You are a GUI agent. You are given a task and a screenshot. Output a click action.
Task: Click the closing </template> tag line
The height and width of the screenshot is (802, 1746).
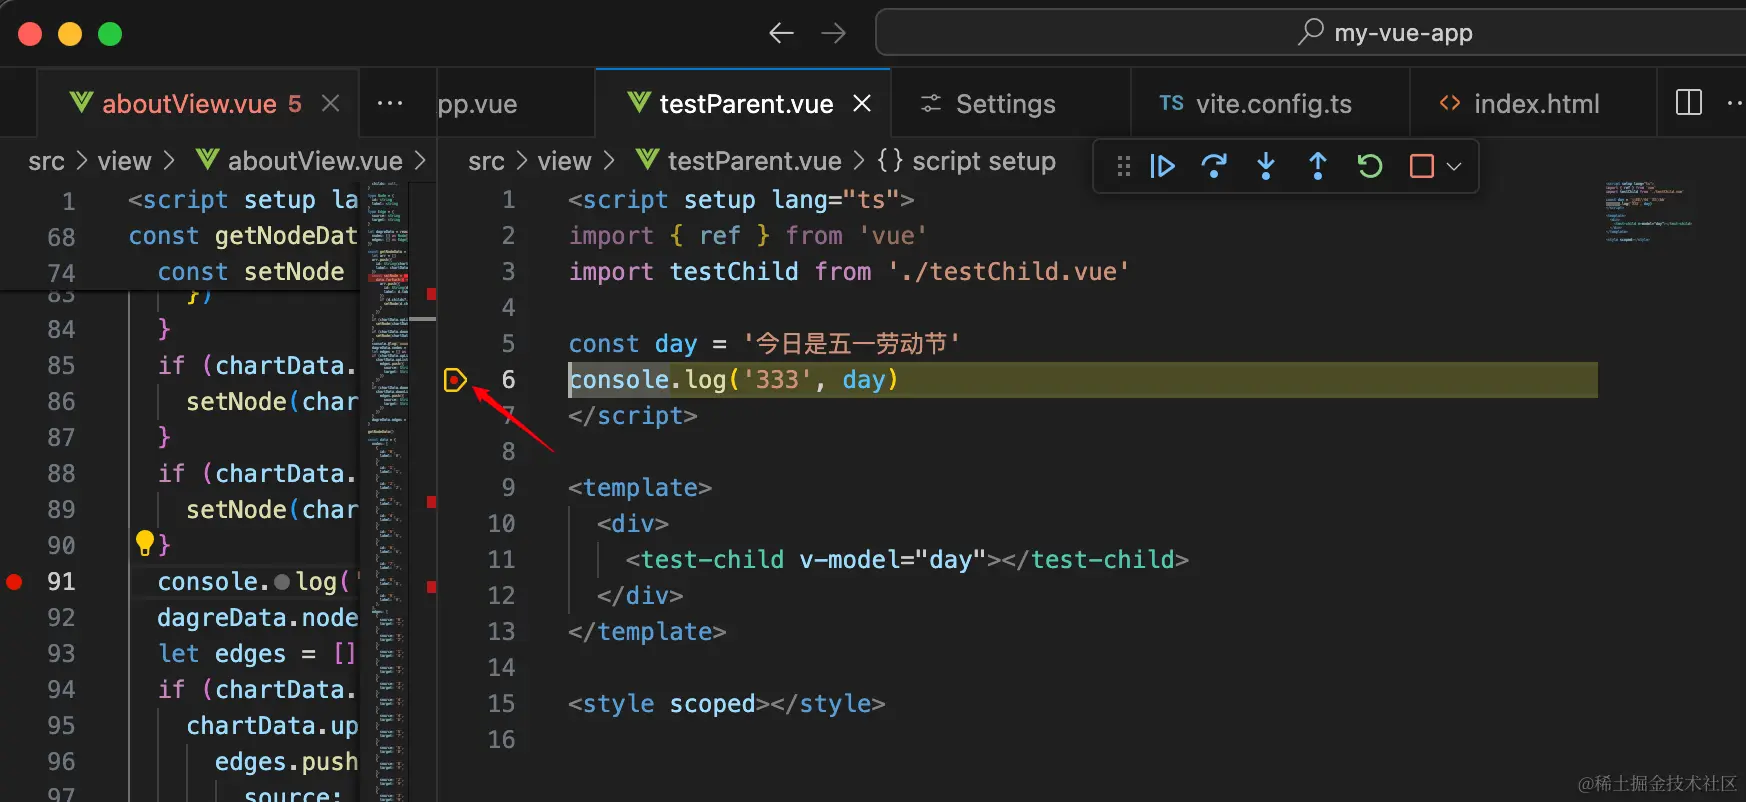pos(647,632)
